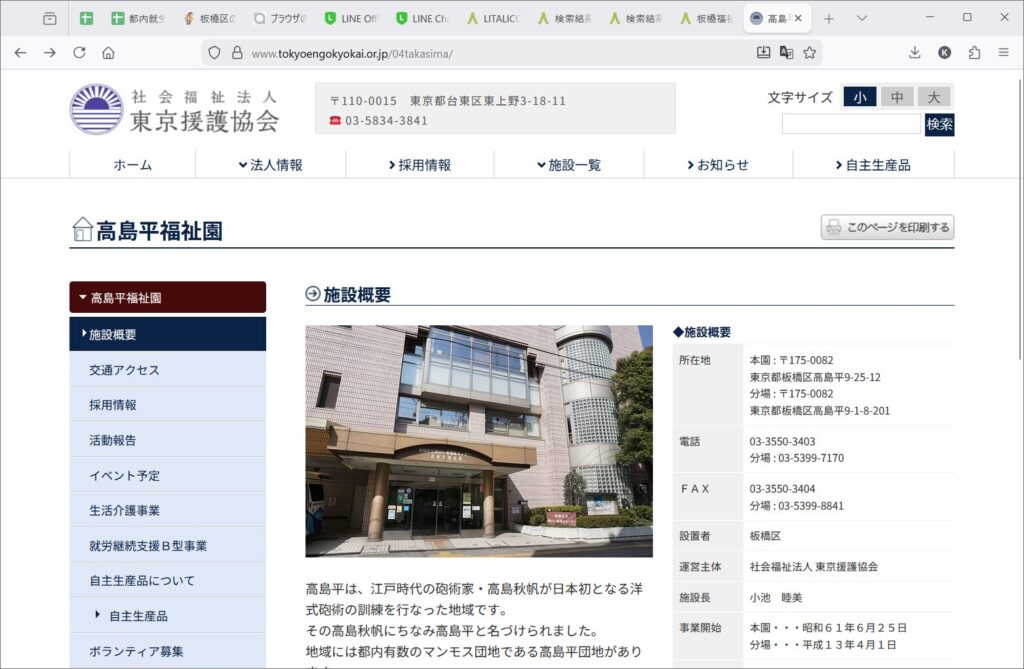Click the translate page icon in the address bar
The image size is (1024, 669).
[787, 53]
